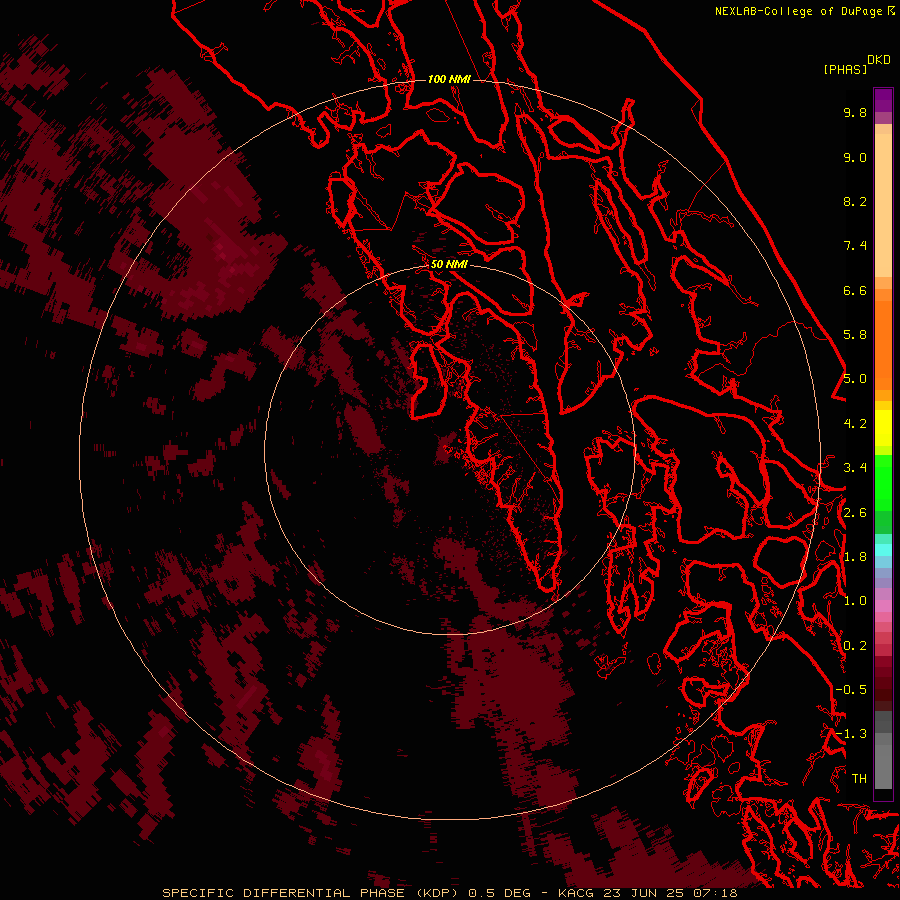Click the -1.3 value on the color scale
This screenshot has width=900, height=900.
851,734
